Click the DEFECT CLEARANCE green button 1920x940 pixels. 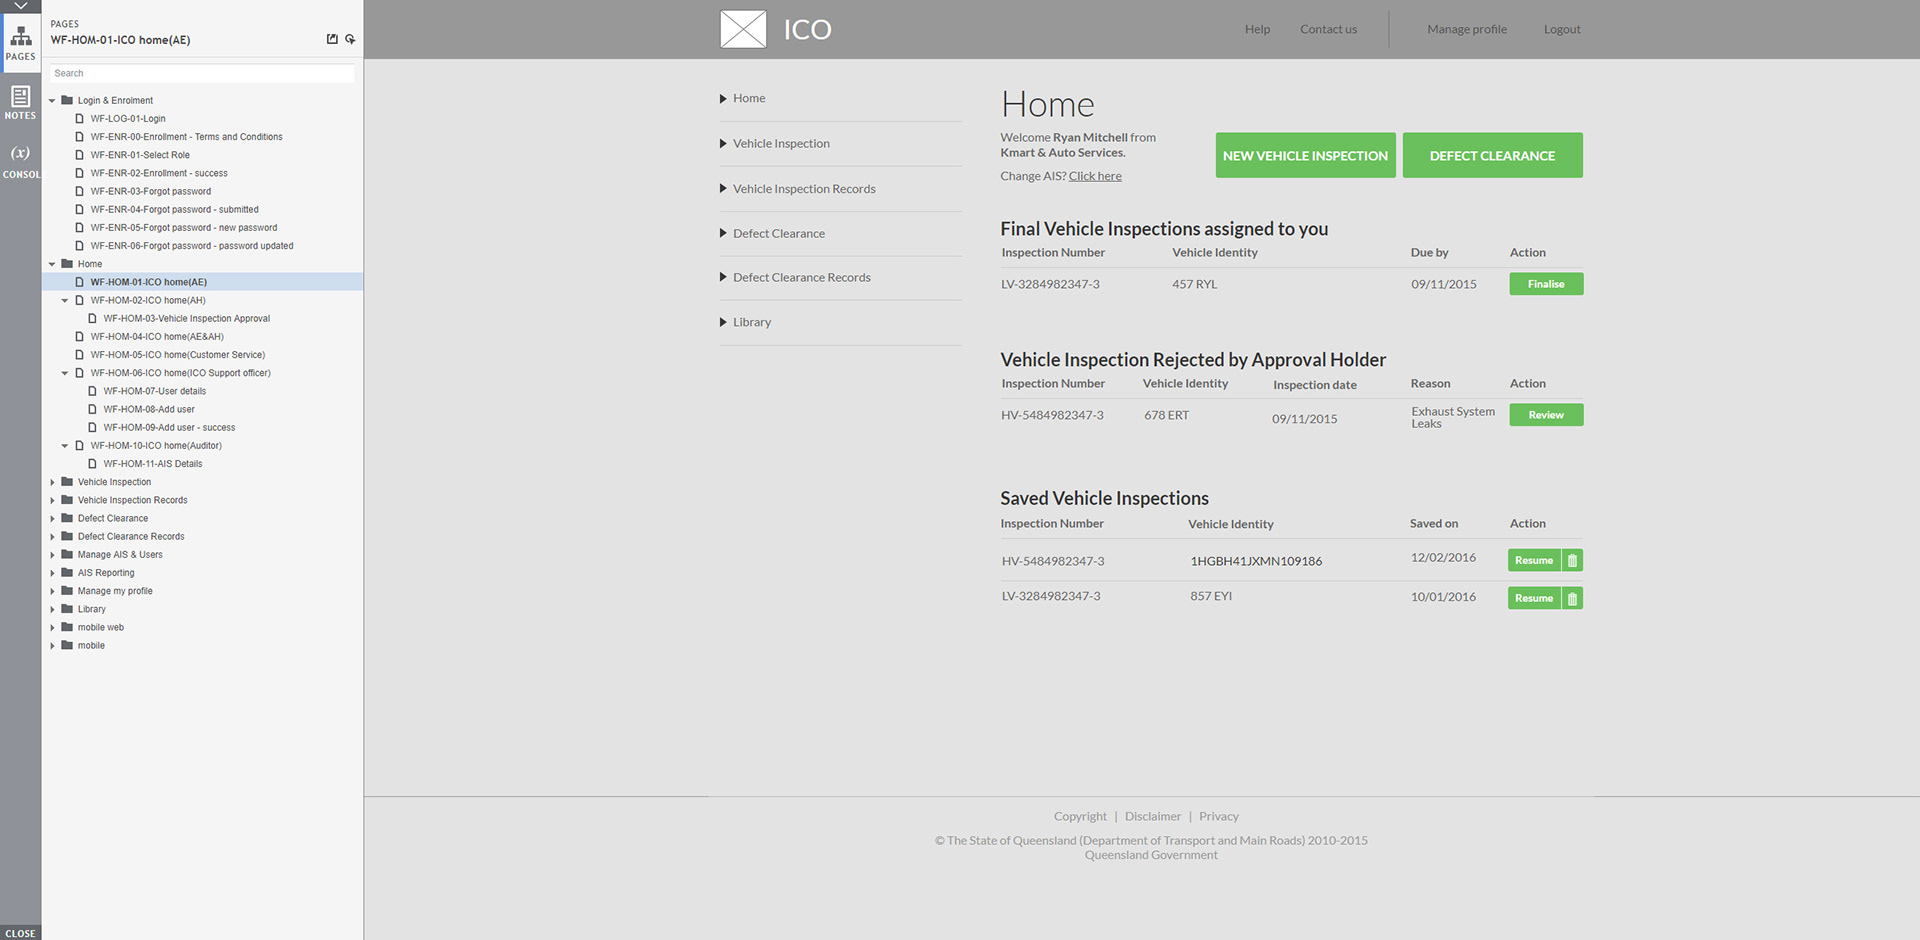click(1492, 155)
